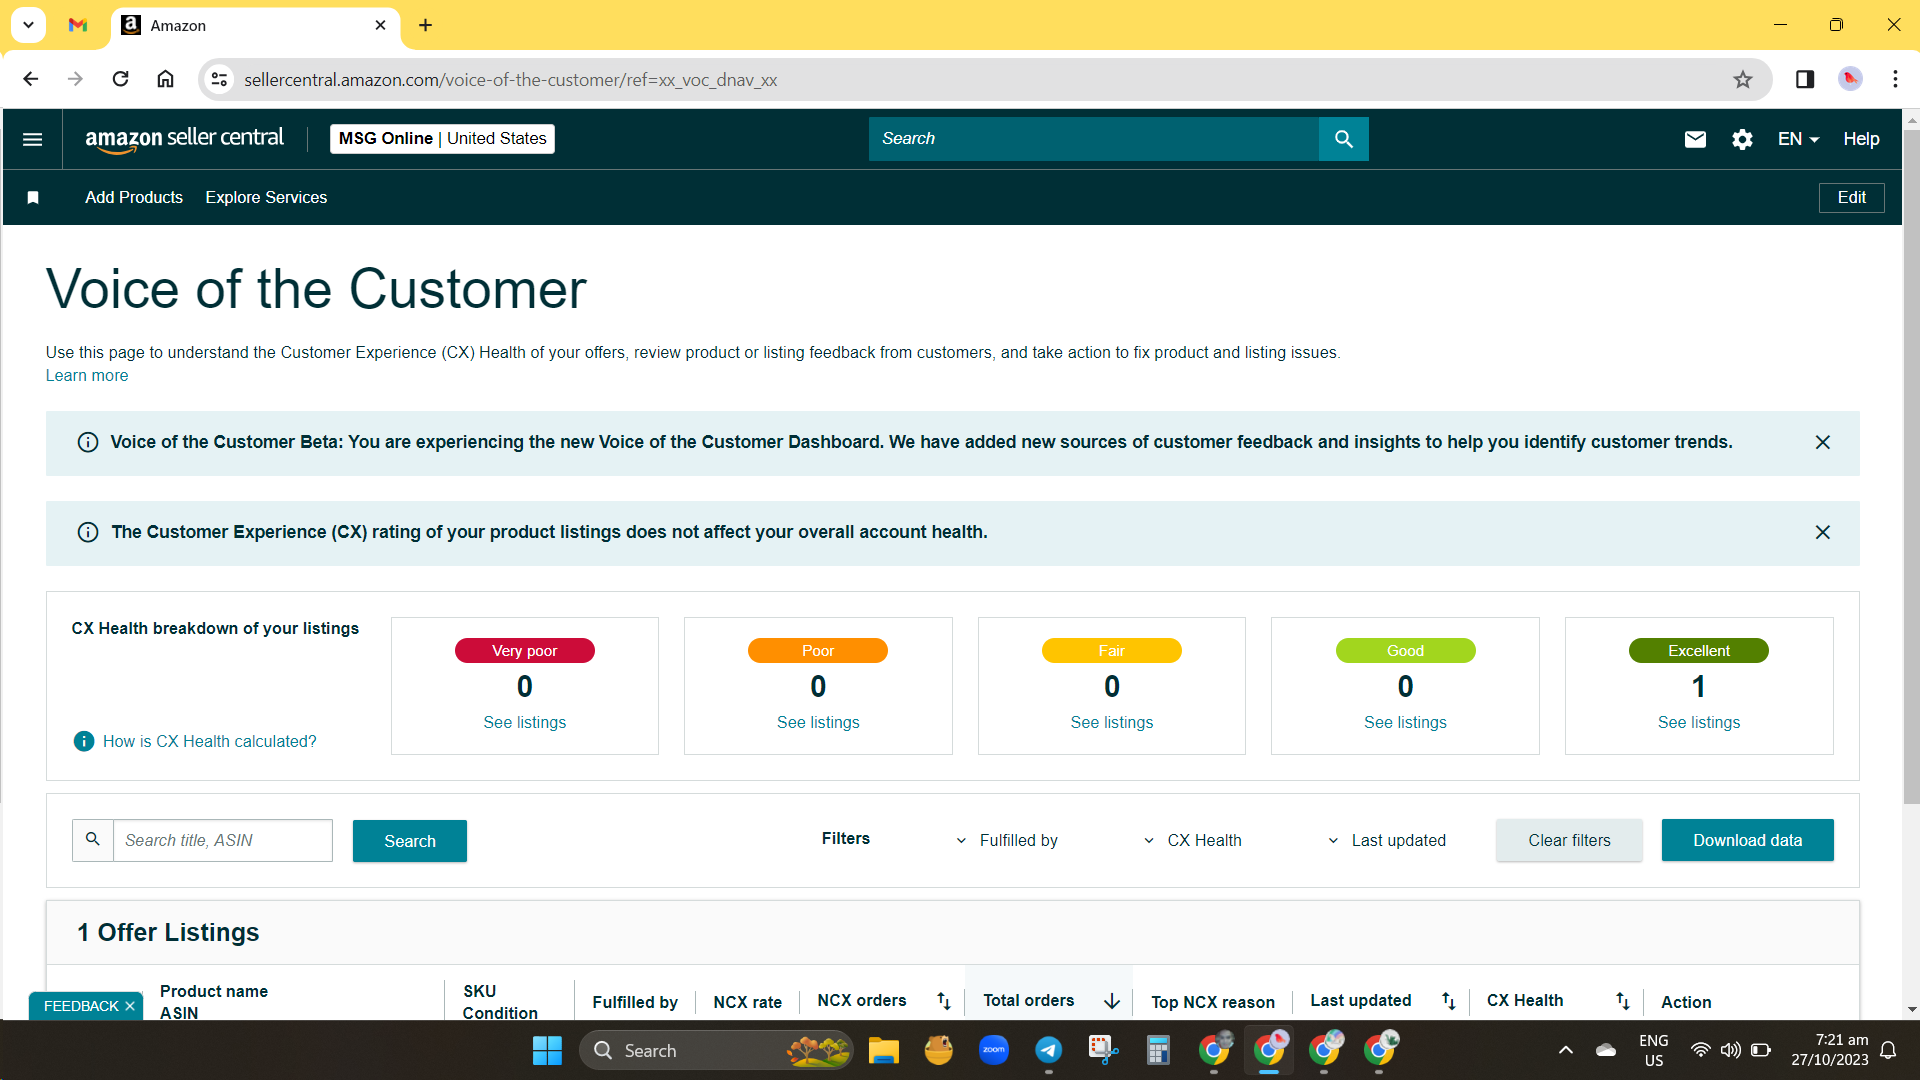See listings under Poor
1920x1080 pixels.
[x=818, y=722]
